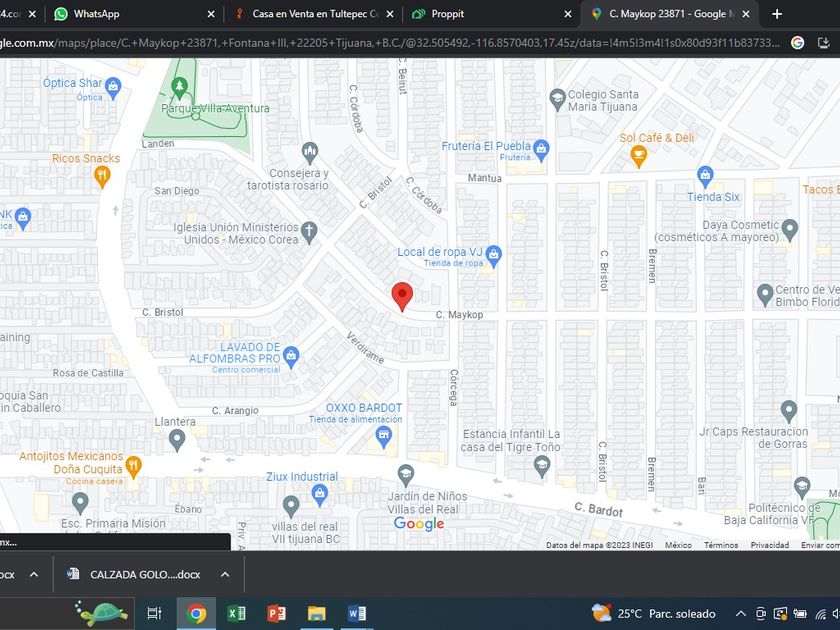The image size is (840, 630).
Task: Select the Óptica Shar shopping pin
Action: point(112,88)
